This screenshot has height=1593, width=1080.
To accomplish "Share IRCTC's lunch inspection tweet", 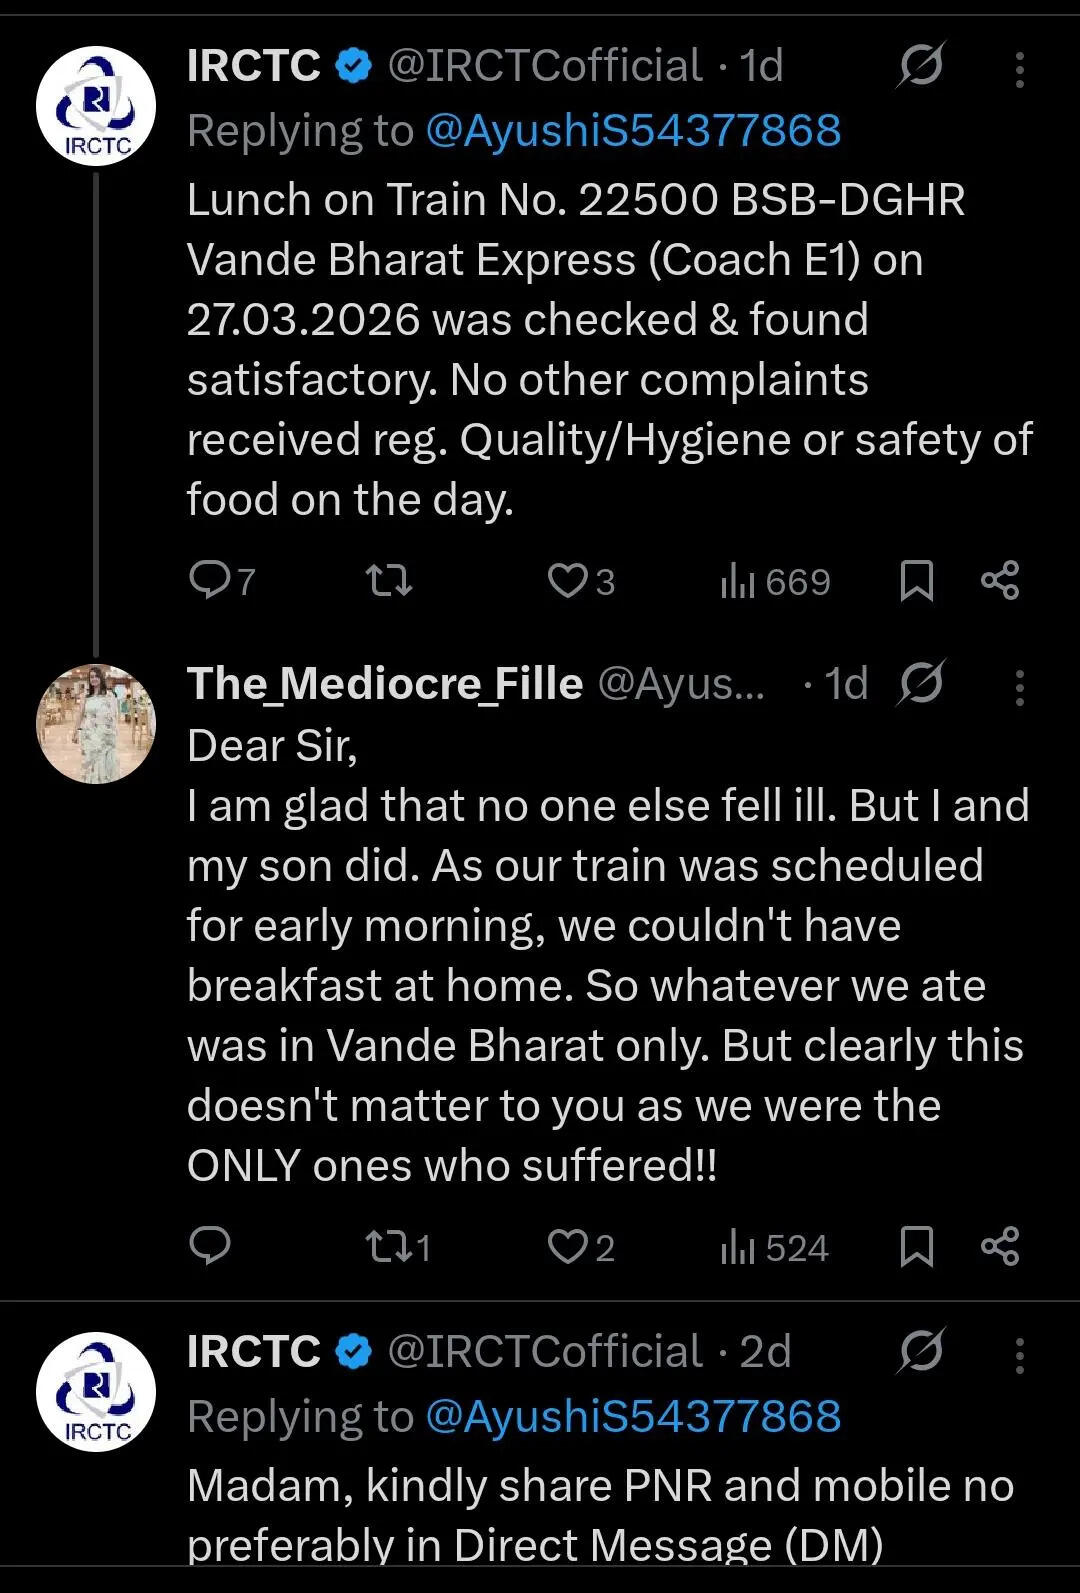I will click(1000, 580).
